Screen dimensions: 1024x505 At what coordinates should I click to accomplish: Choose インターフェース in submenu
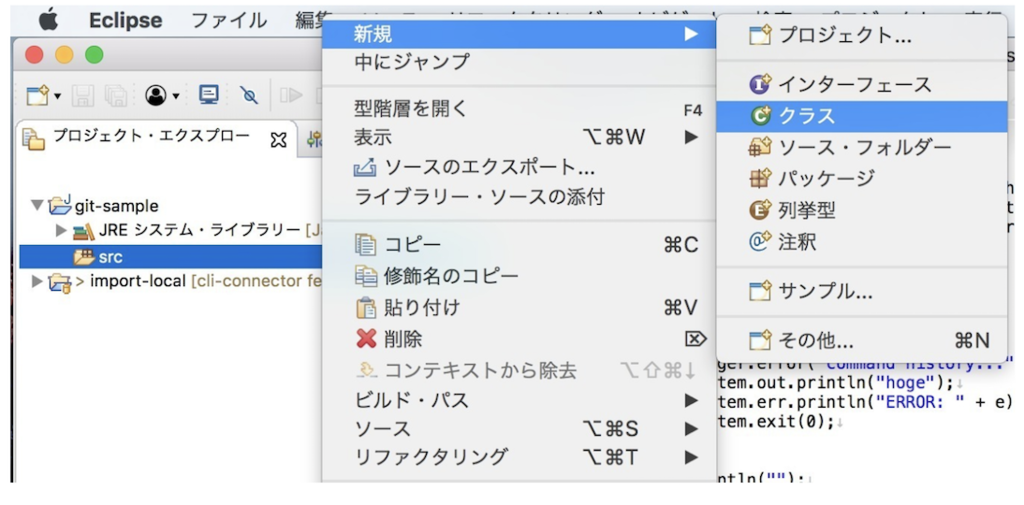(x=862, y=84)
